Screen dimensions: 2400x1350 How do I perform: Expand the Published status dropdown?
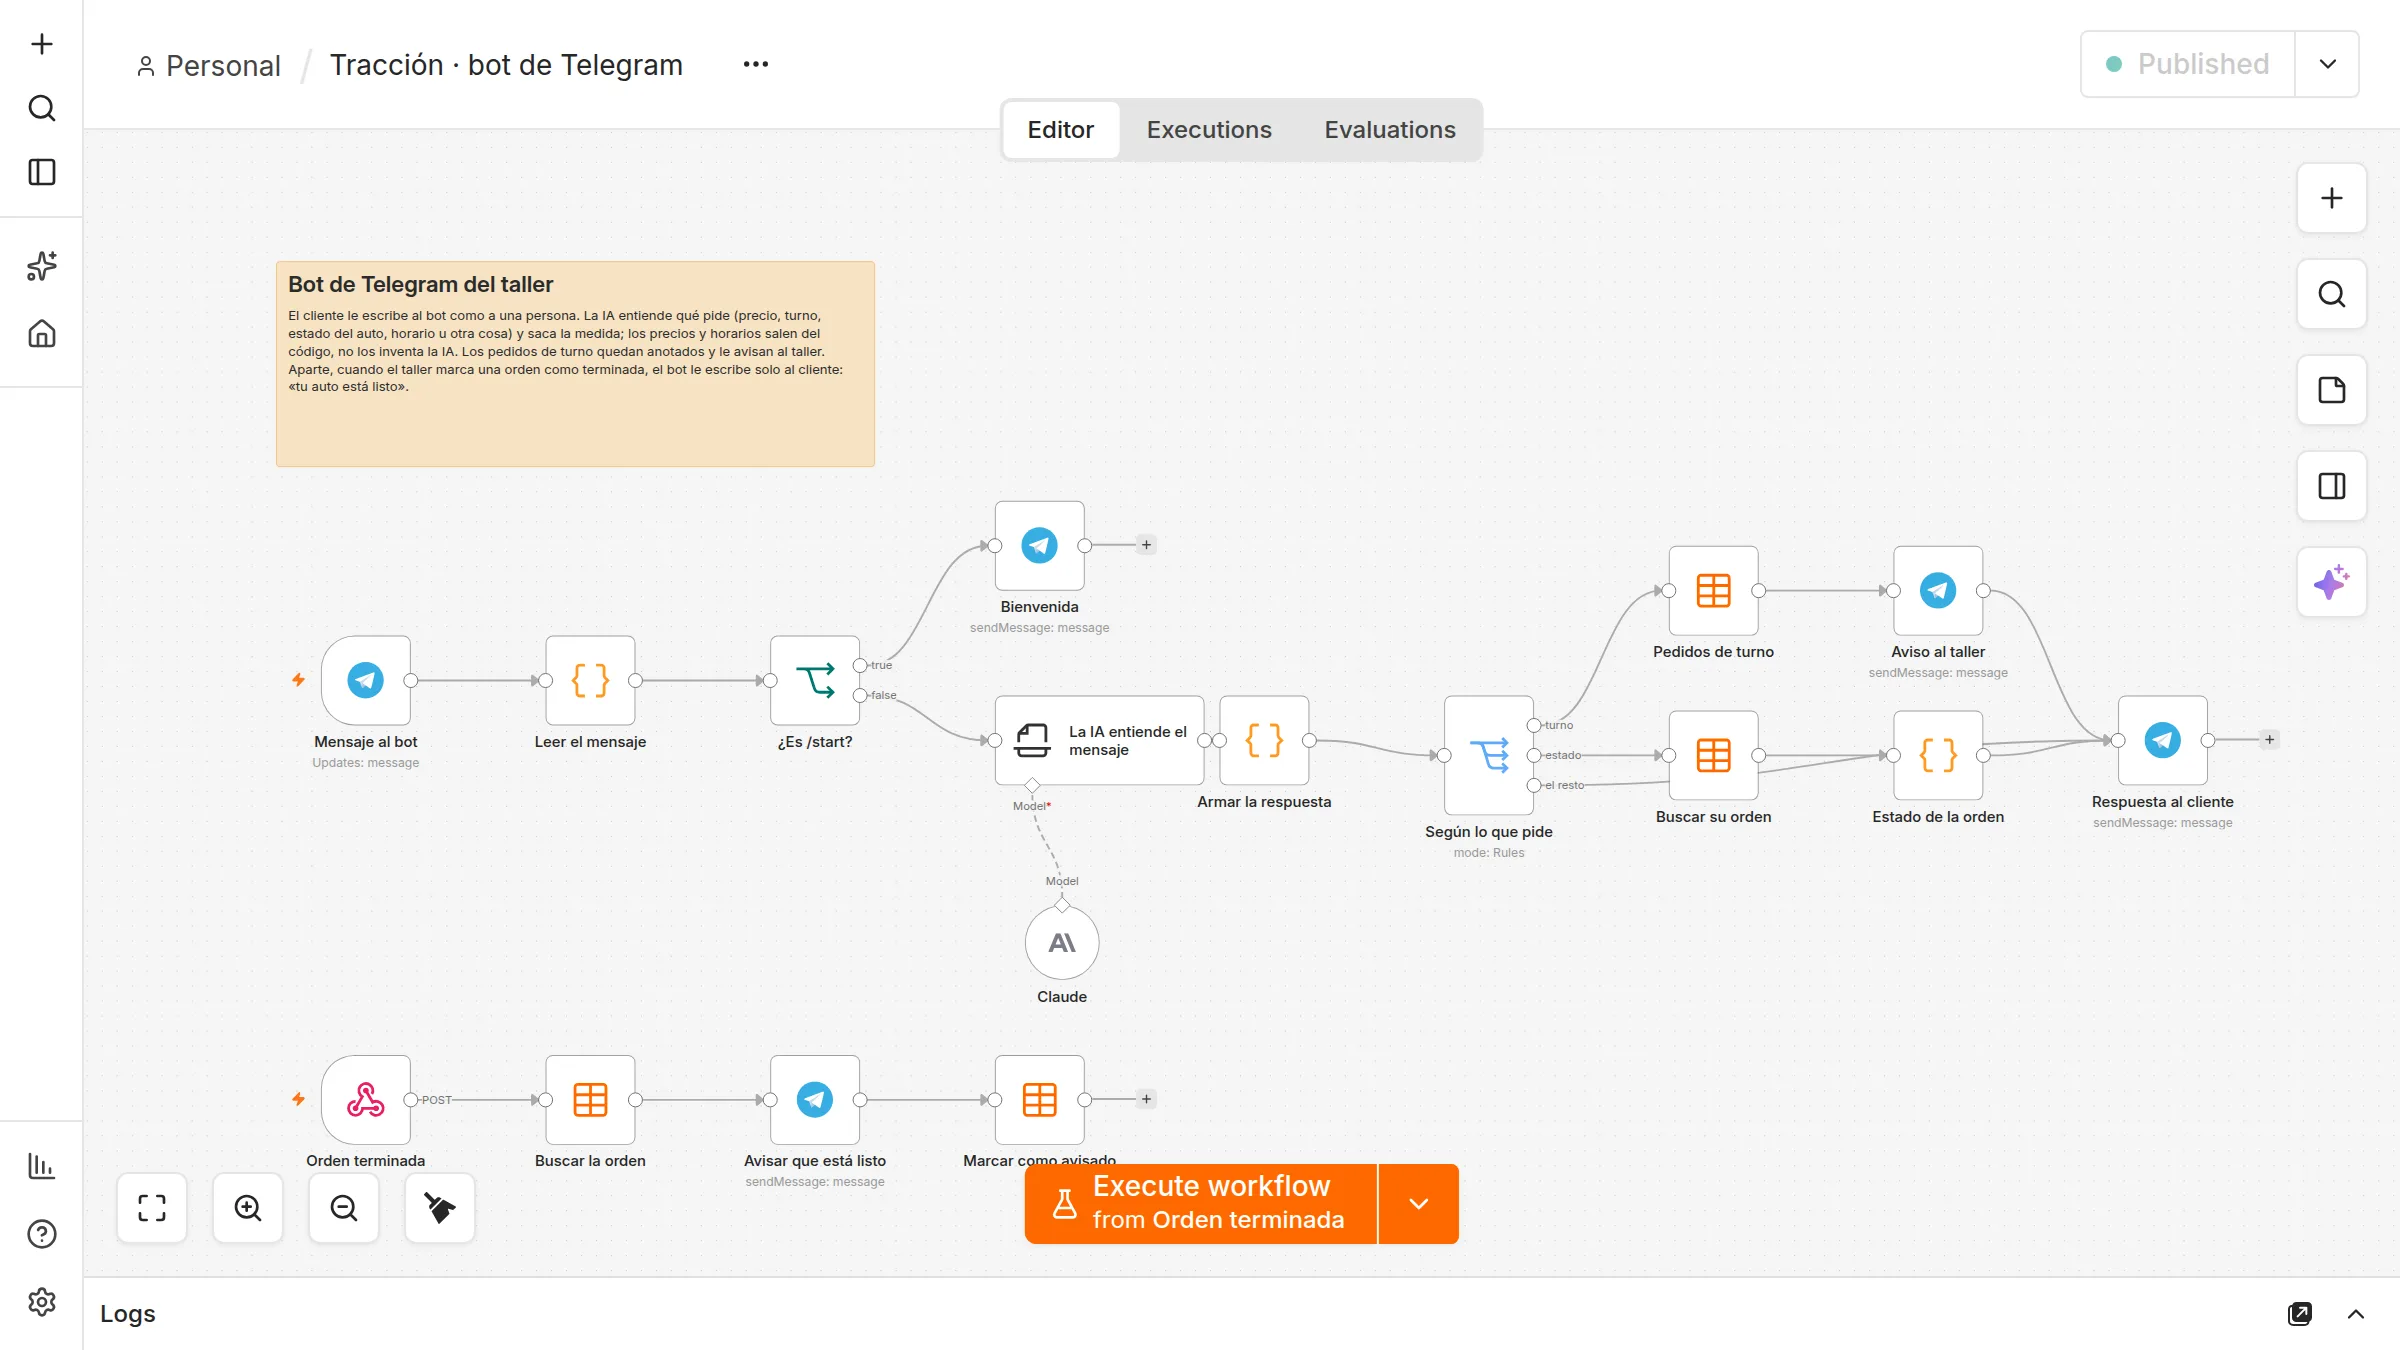point(2327,64)
